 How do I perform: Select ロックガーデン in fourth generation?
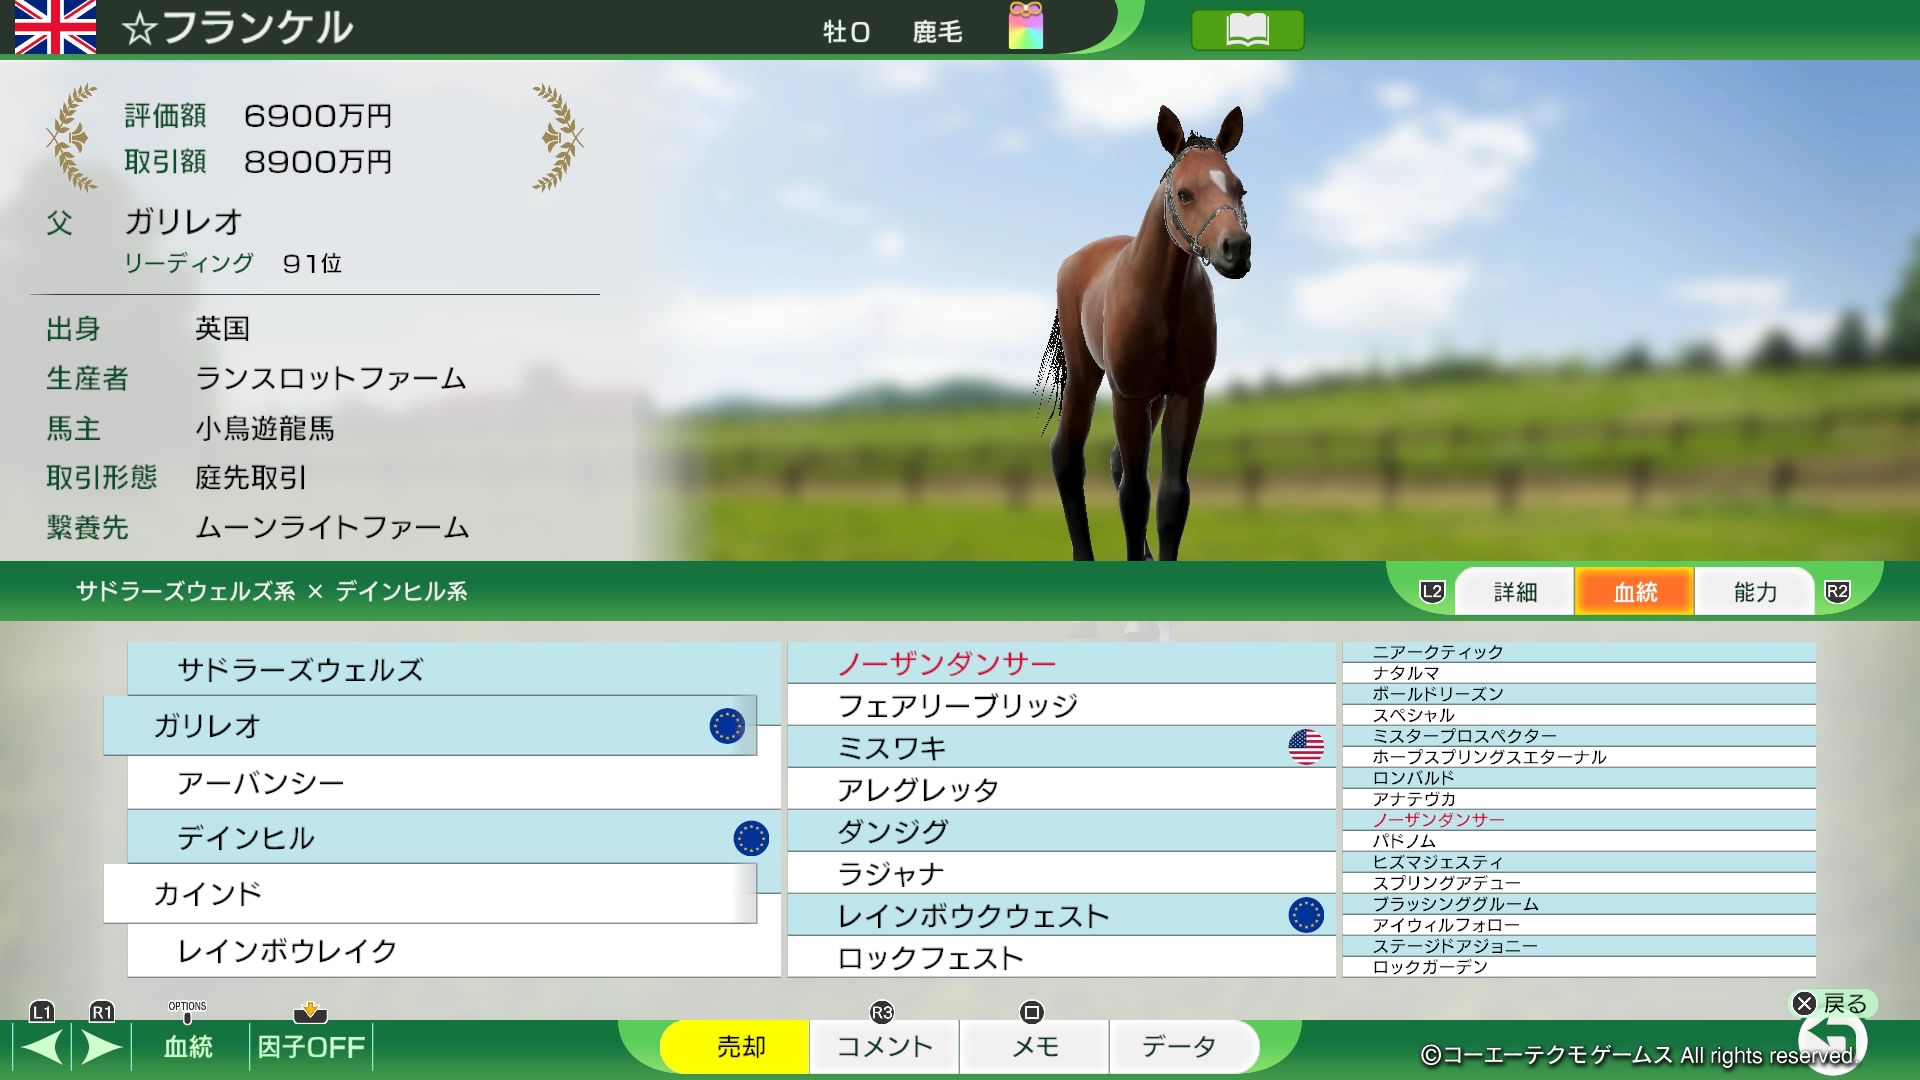[x=1579, y=967]
